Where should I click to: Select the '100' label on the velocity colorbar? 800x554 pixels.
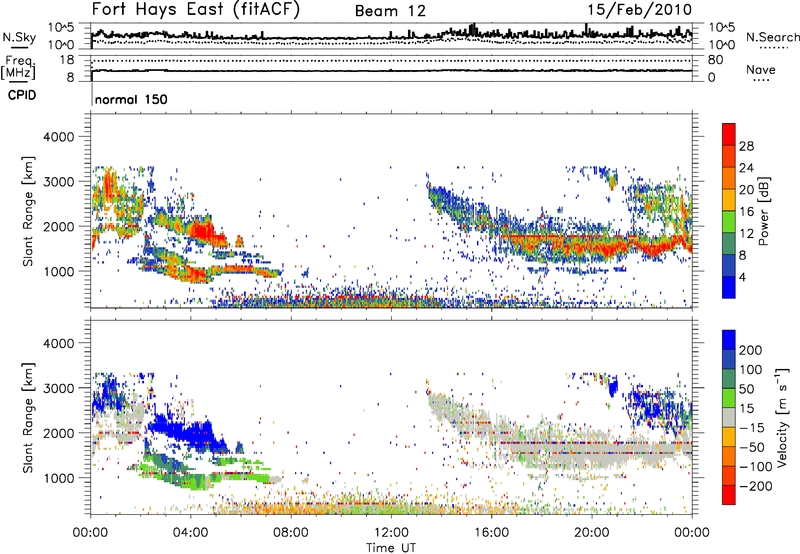pos(751,369)
